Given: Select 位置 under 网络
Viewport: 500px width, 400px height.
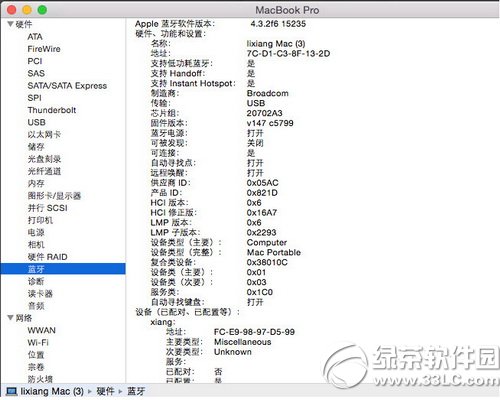Looking at the screenshot, I should tap(36, 355).
